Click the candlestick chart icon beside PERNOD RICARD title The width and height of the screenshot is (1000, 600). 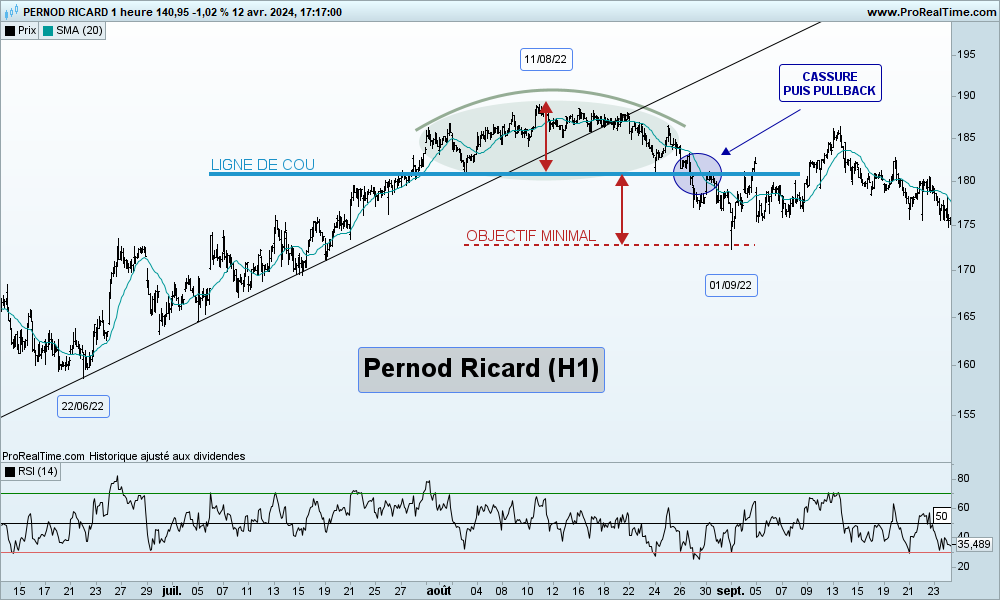point(11,12)
